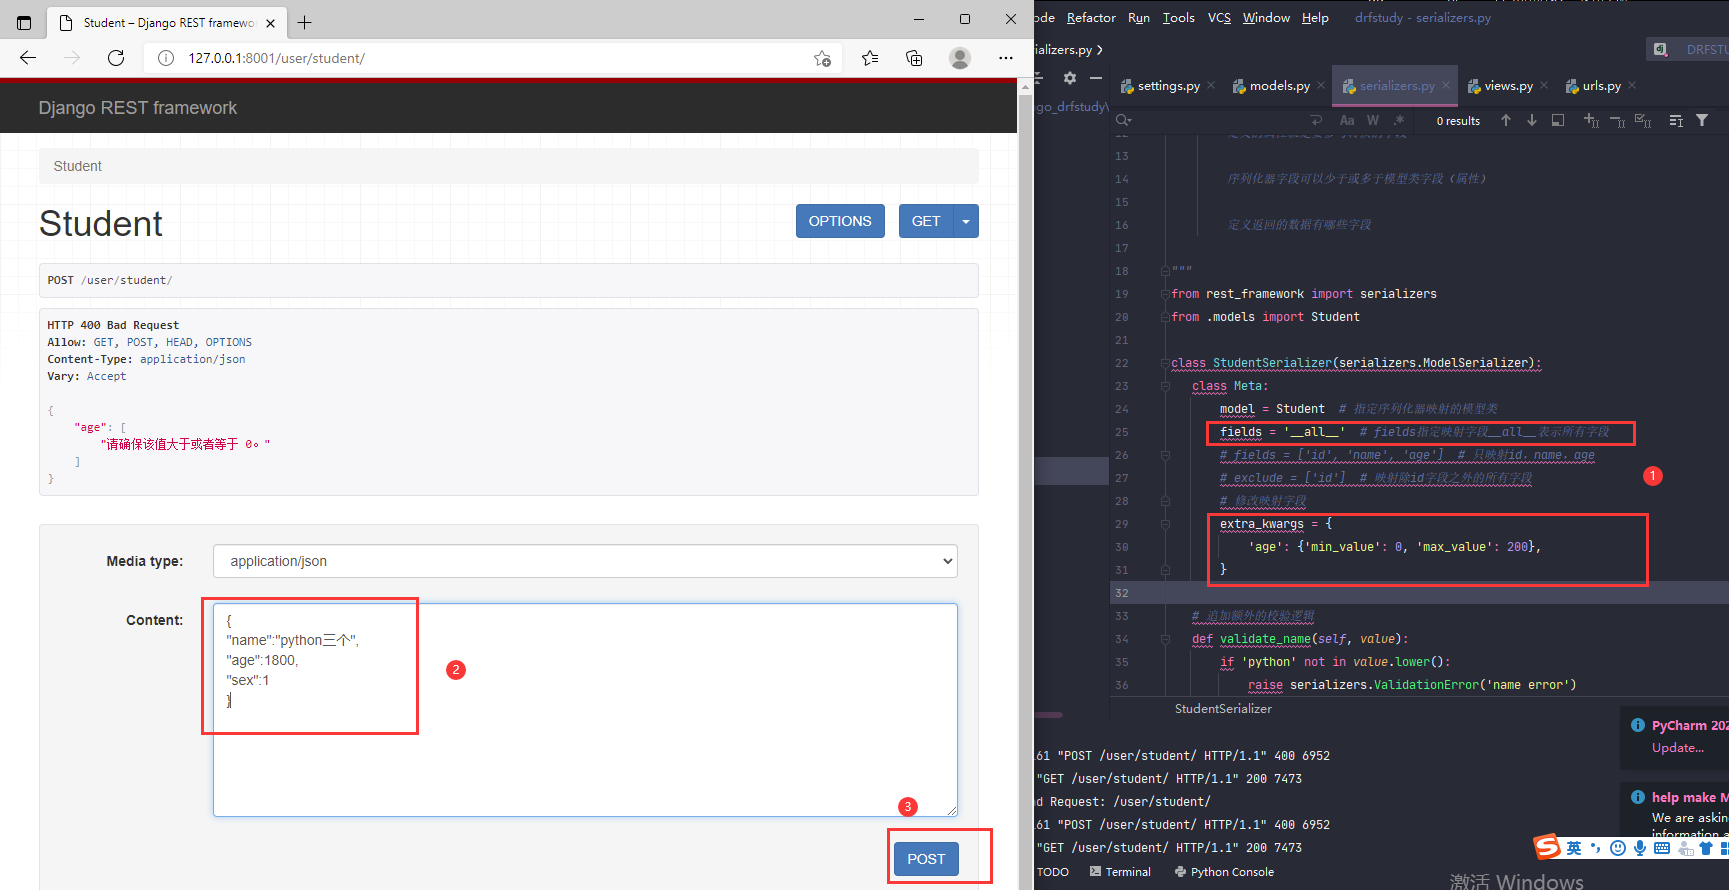Close the Student – Django REST framework tab
1729x890 pixels.
pos(271,22)
